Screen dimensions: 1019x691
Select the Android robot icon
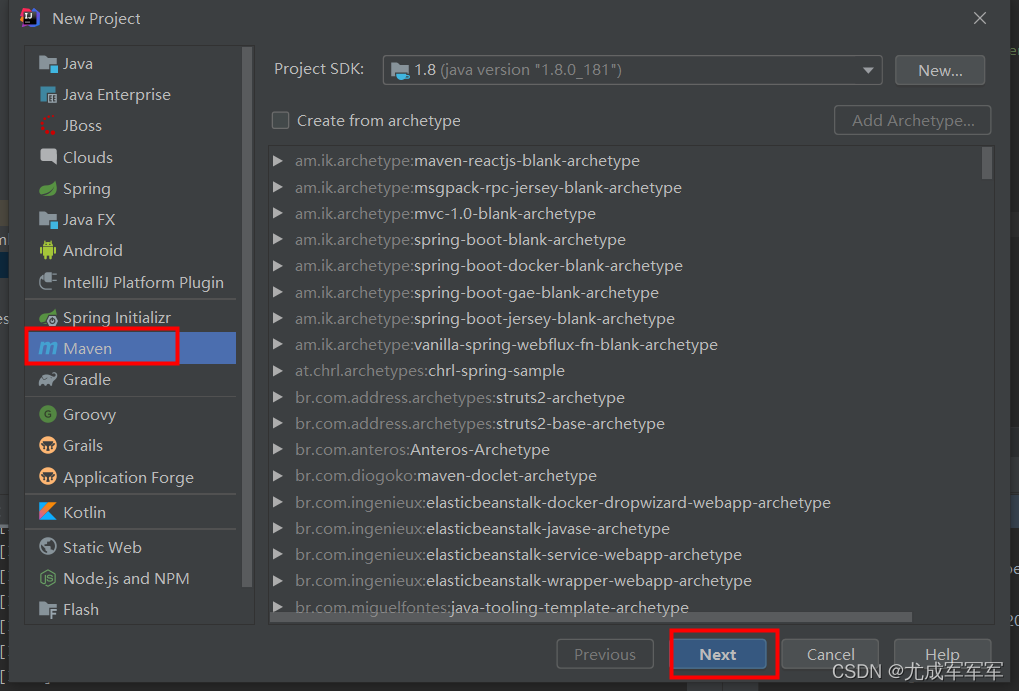click(x=48, y=250)
